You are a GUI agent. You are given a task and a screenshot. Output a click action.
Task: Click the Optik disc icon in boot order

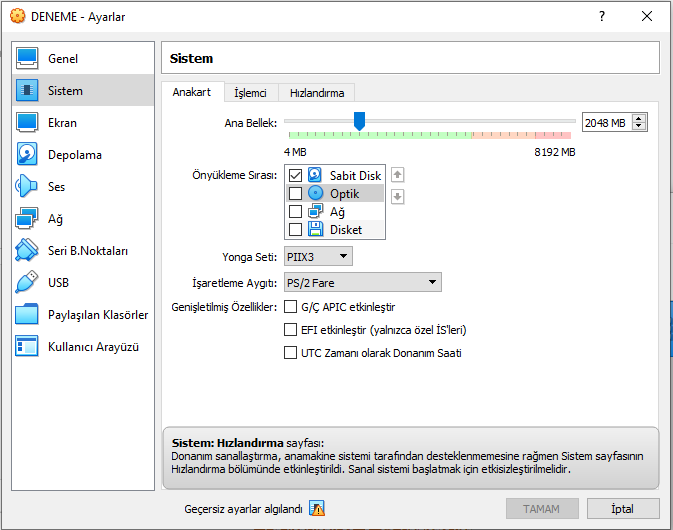click(315, 193)
